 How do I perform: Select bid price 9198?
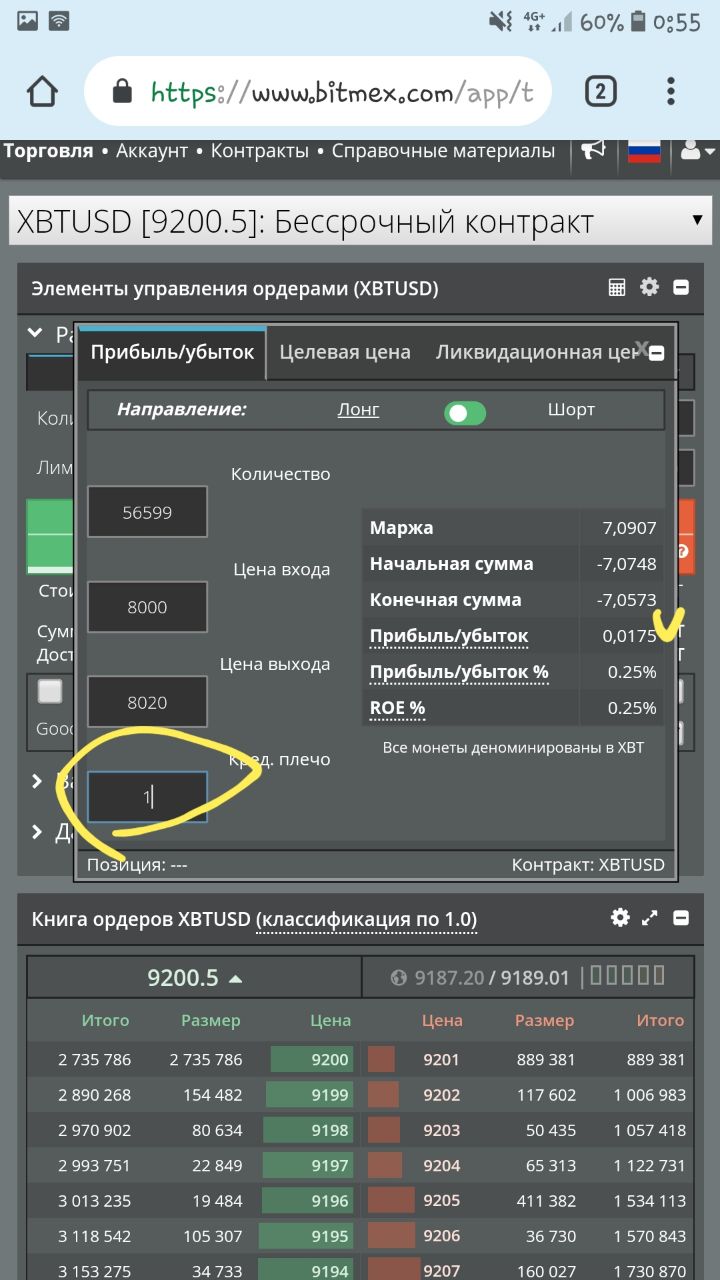[331, 1130]
